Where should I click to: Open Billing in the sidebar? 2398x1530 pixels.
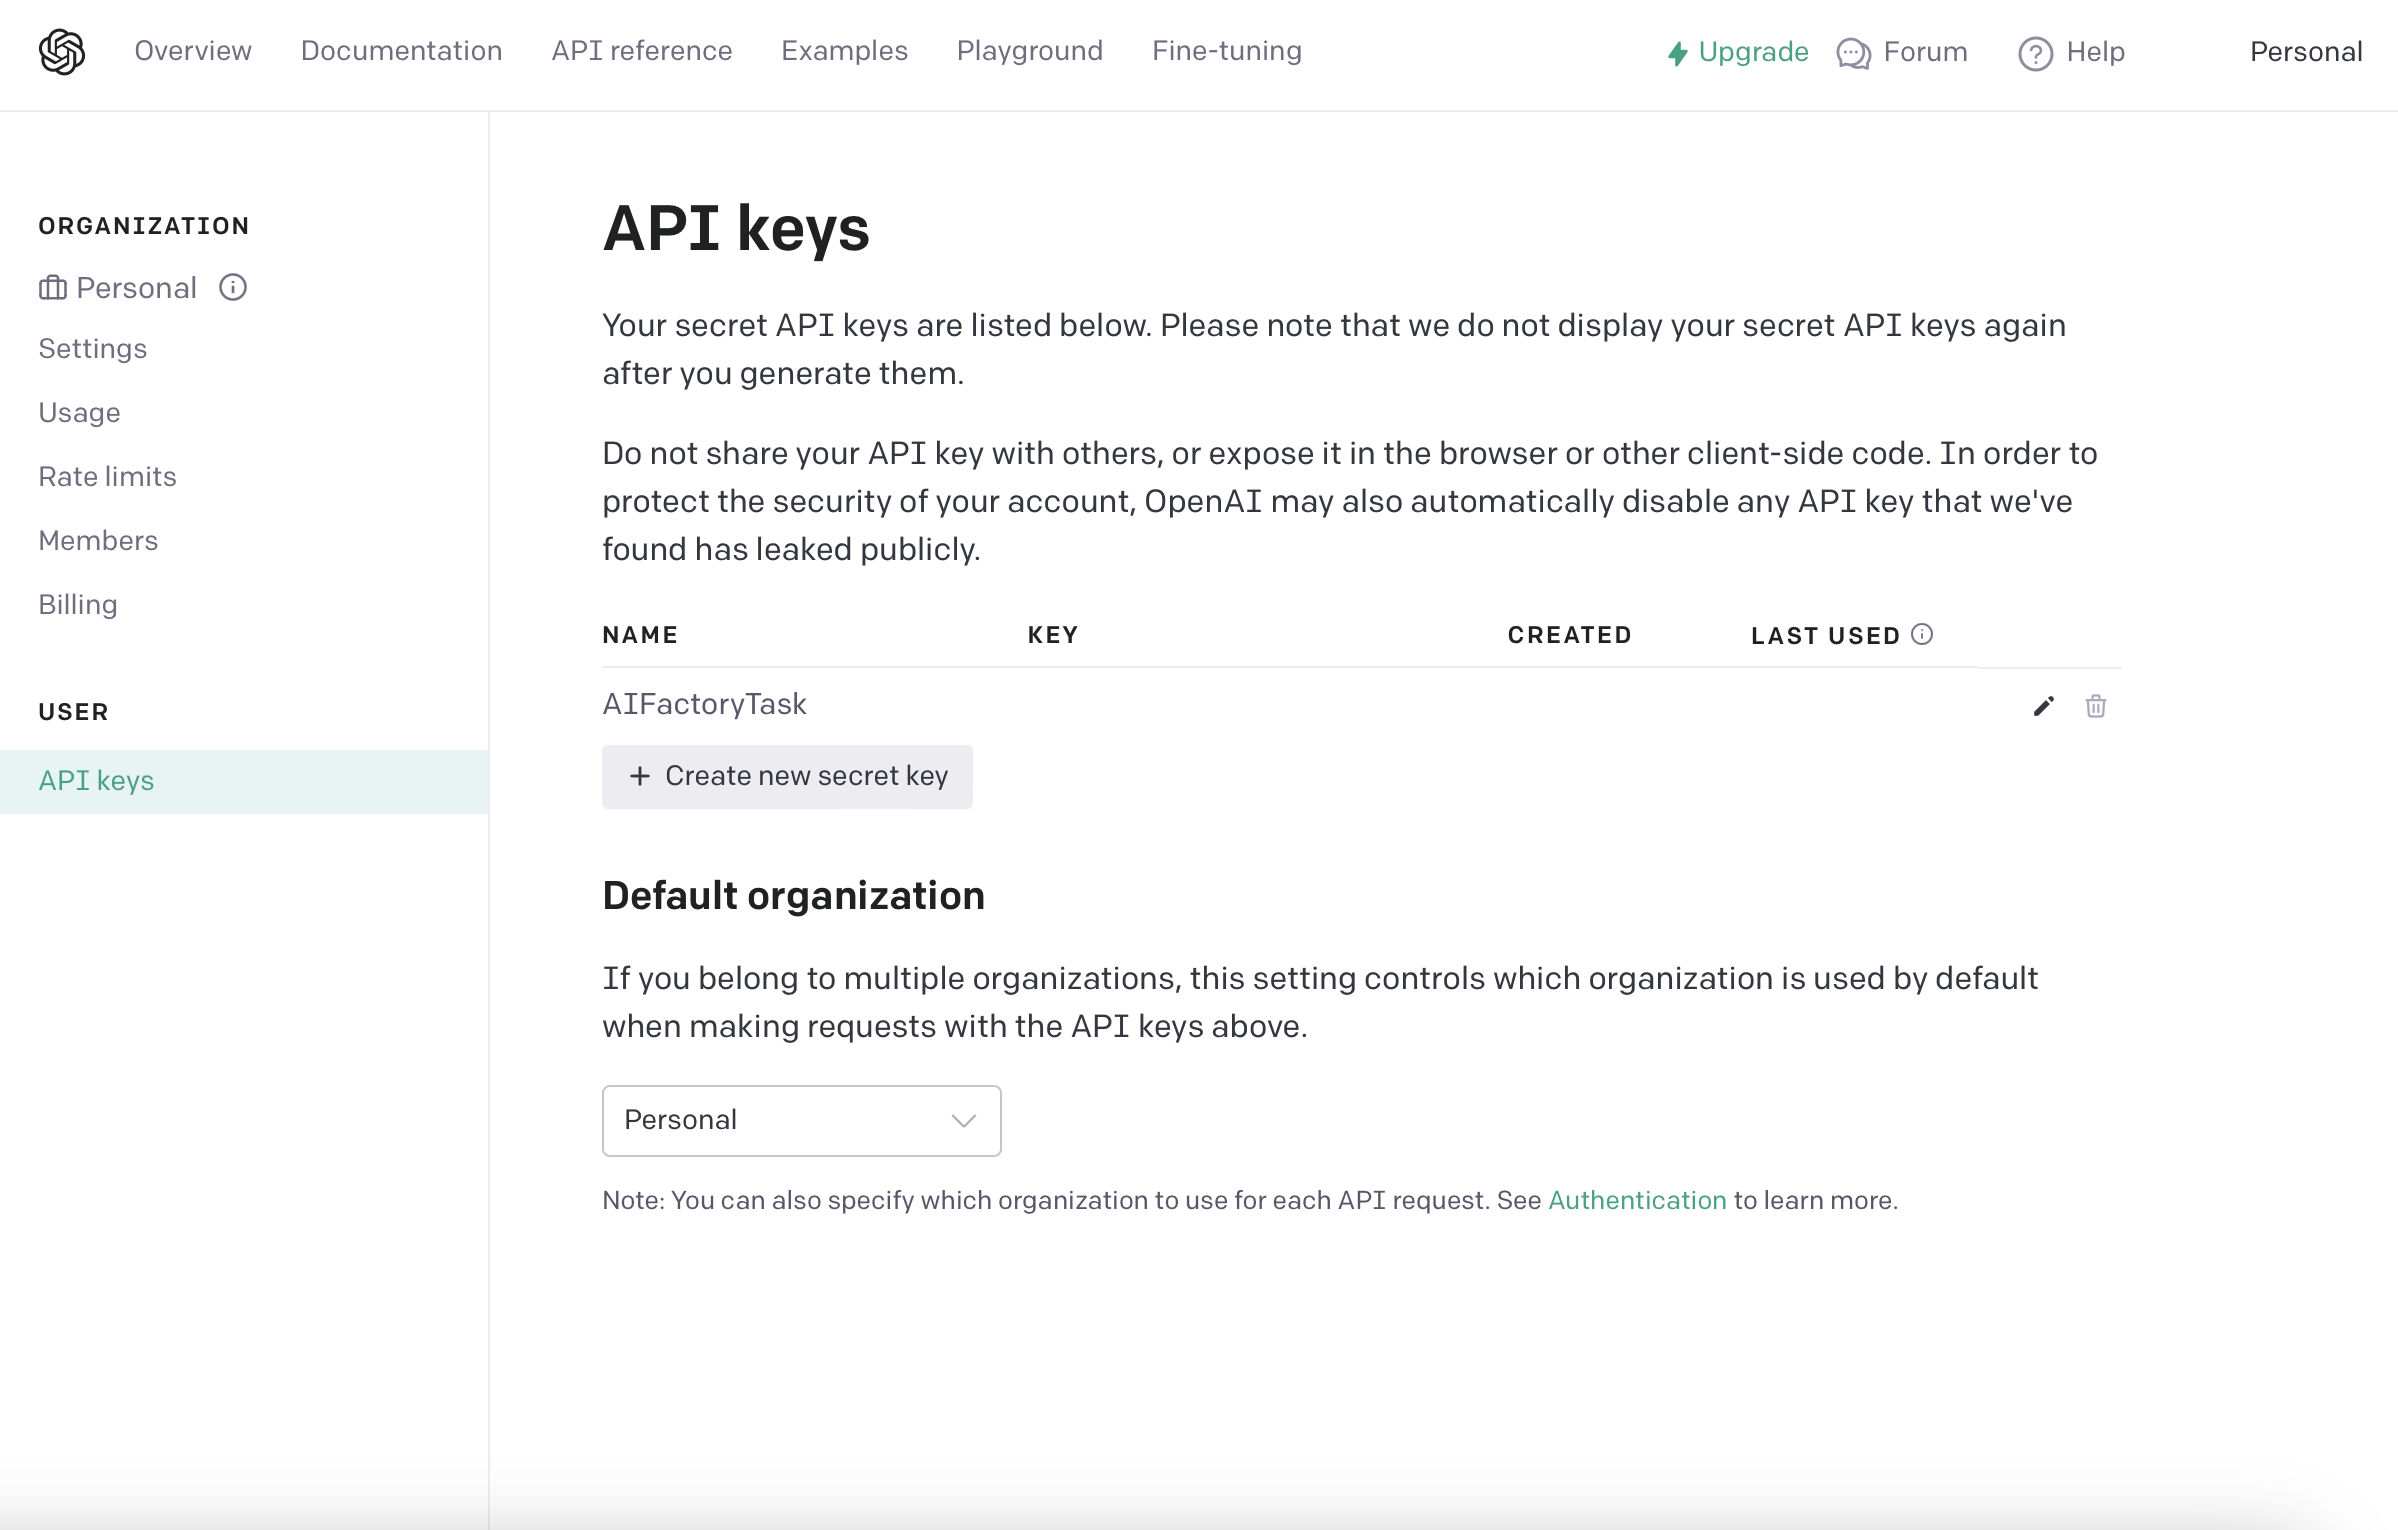78,604
